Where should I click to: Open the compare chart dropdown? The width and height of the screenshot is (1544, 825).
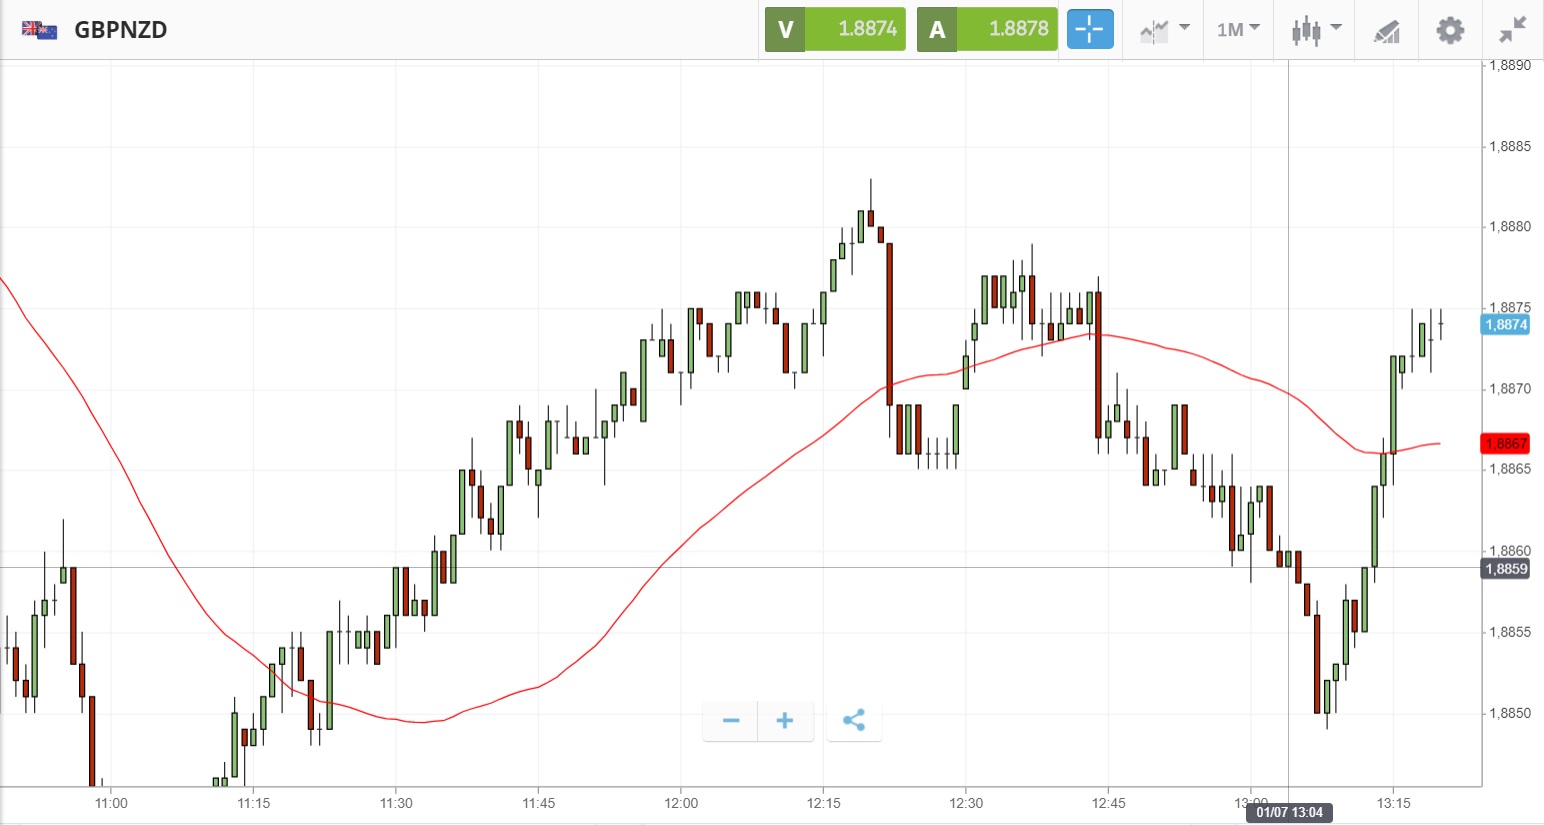(1164, 30)
